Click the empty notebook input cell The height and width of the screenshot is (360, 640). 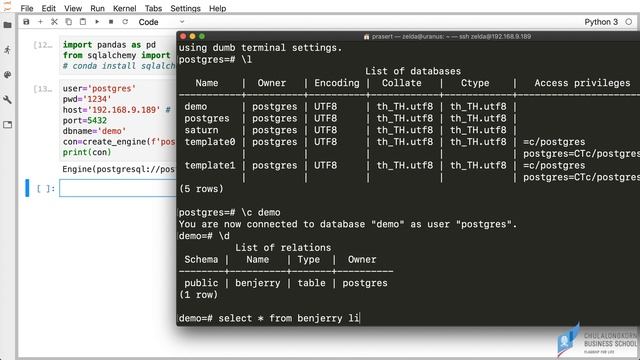[118, 188]
